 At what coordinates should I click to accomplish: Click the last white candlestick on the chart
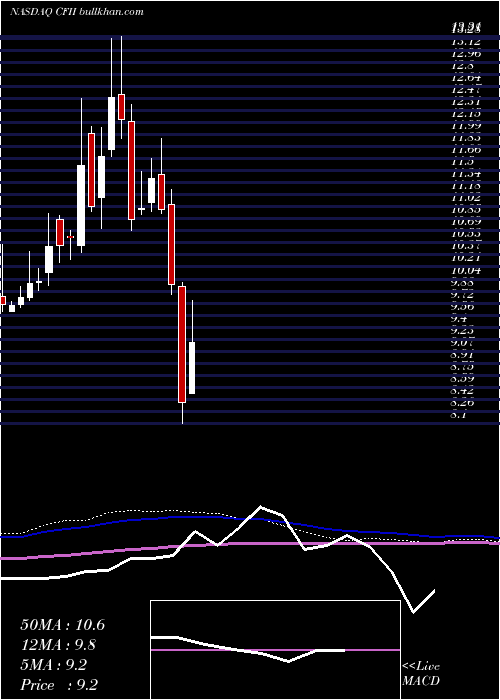[192, 368]
